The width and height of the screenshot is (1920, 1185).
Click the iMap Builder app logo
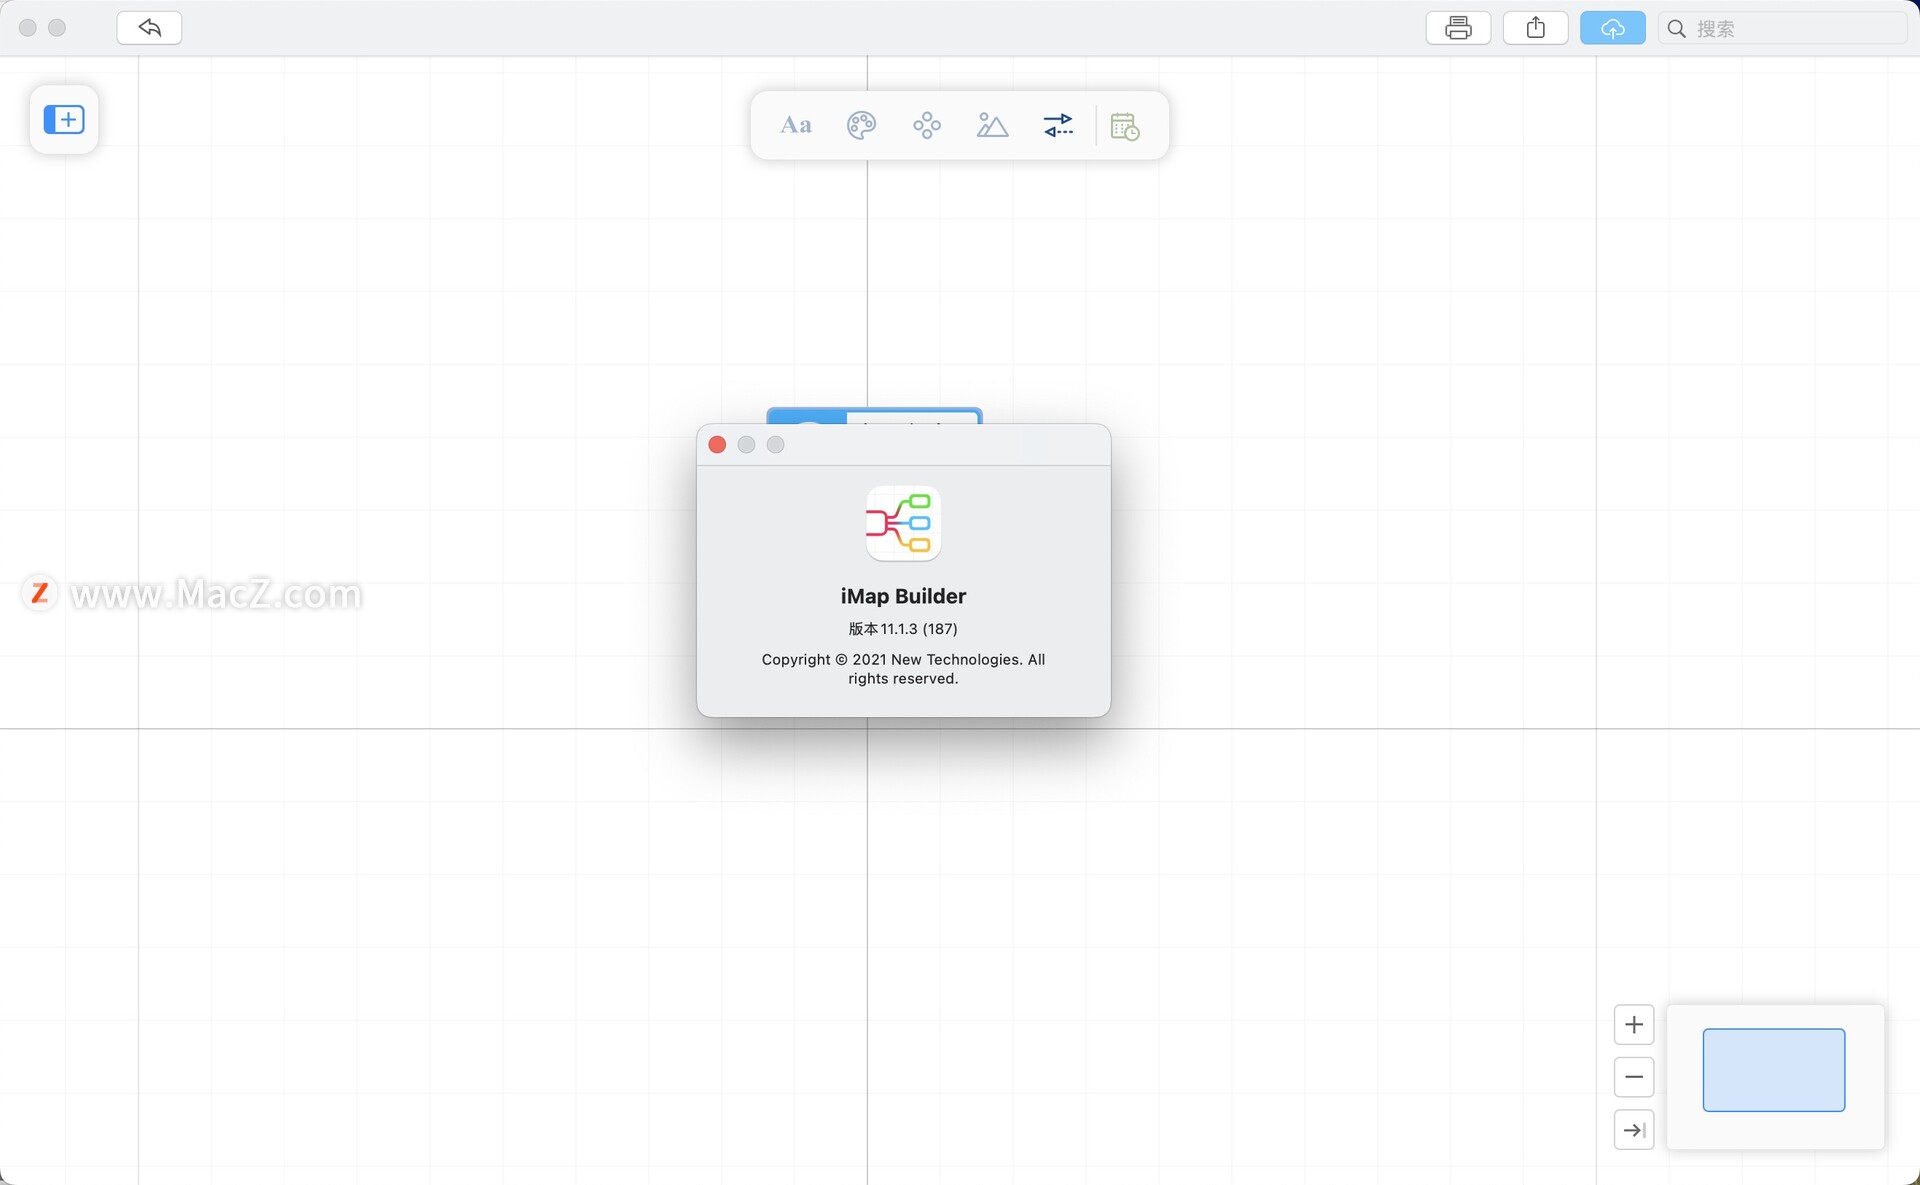point(903,524)
